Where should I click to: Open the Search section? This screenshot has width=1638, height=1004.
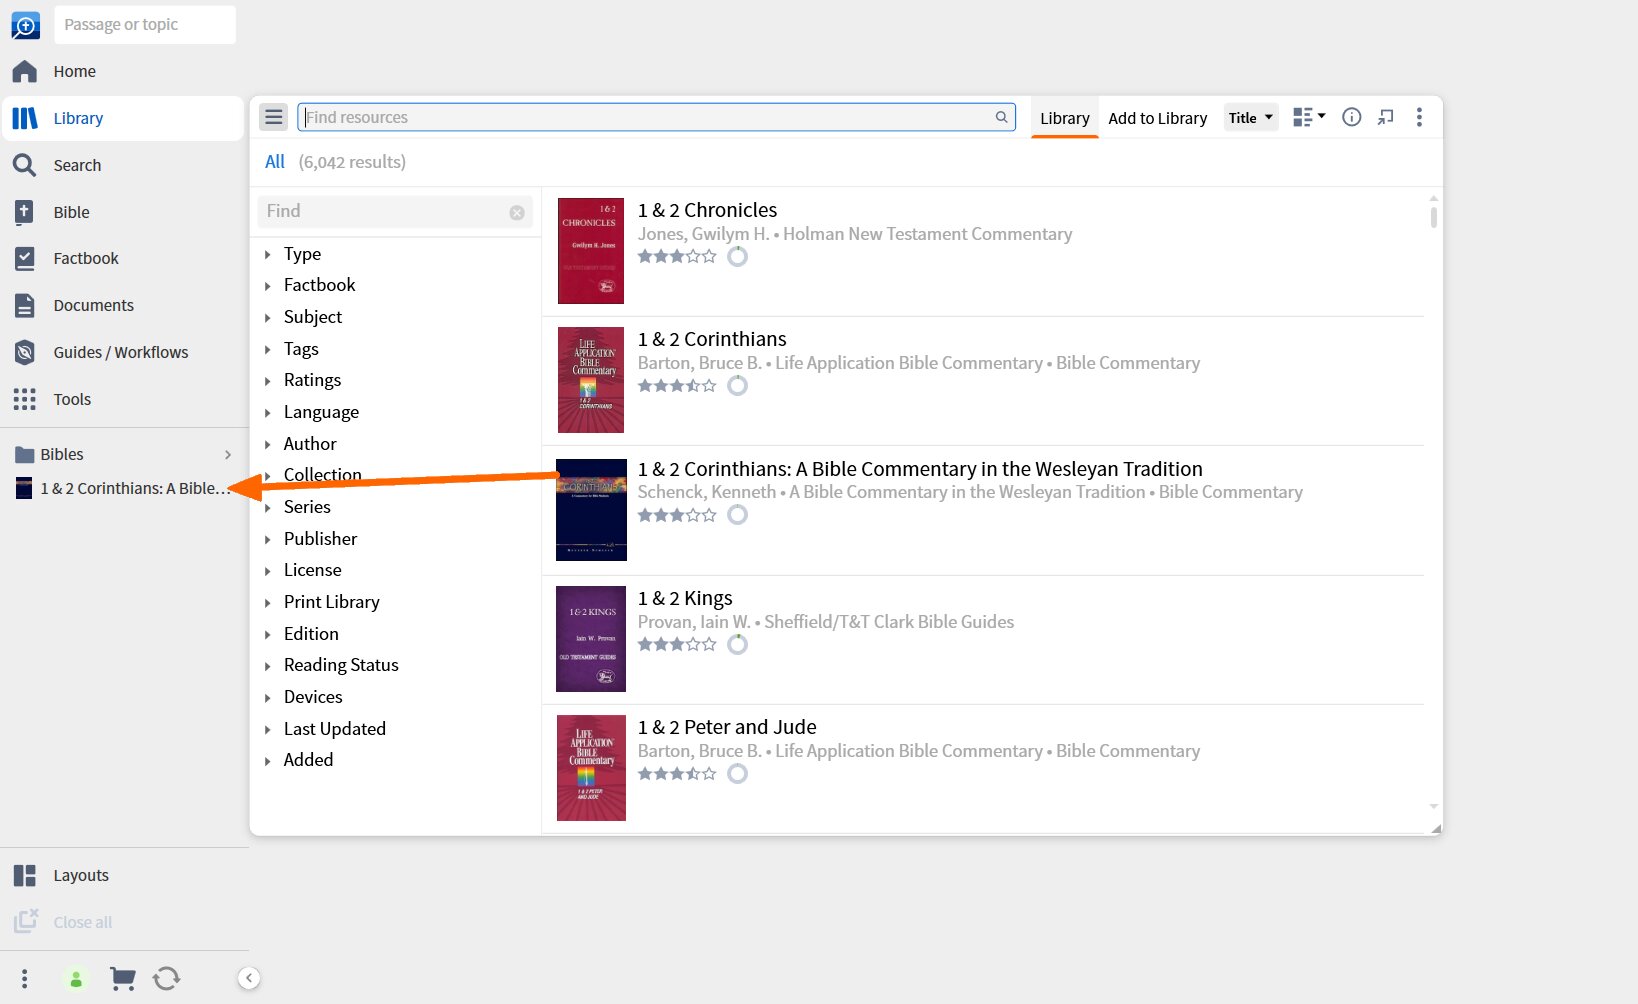tap(123, 165)
